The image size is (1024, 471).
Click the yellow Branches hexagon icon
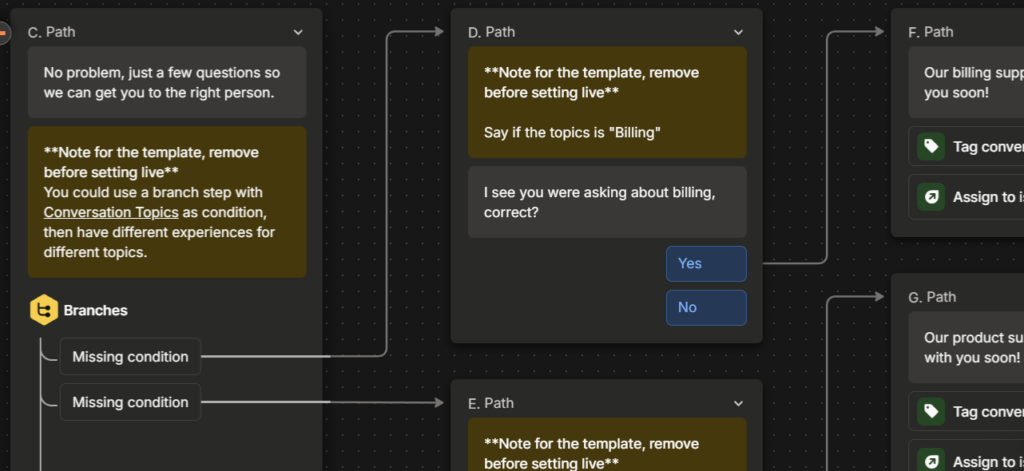click(x=43, y=311)
